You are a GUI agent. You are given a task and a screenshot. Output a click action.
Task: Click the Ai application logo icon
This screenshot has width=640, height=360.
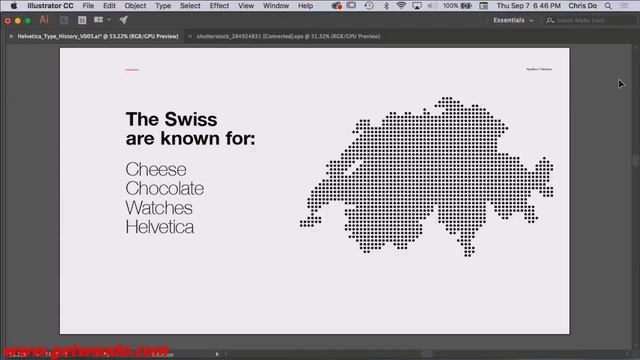pyautogui.click(x=44, y=20)
